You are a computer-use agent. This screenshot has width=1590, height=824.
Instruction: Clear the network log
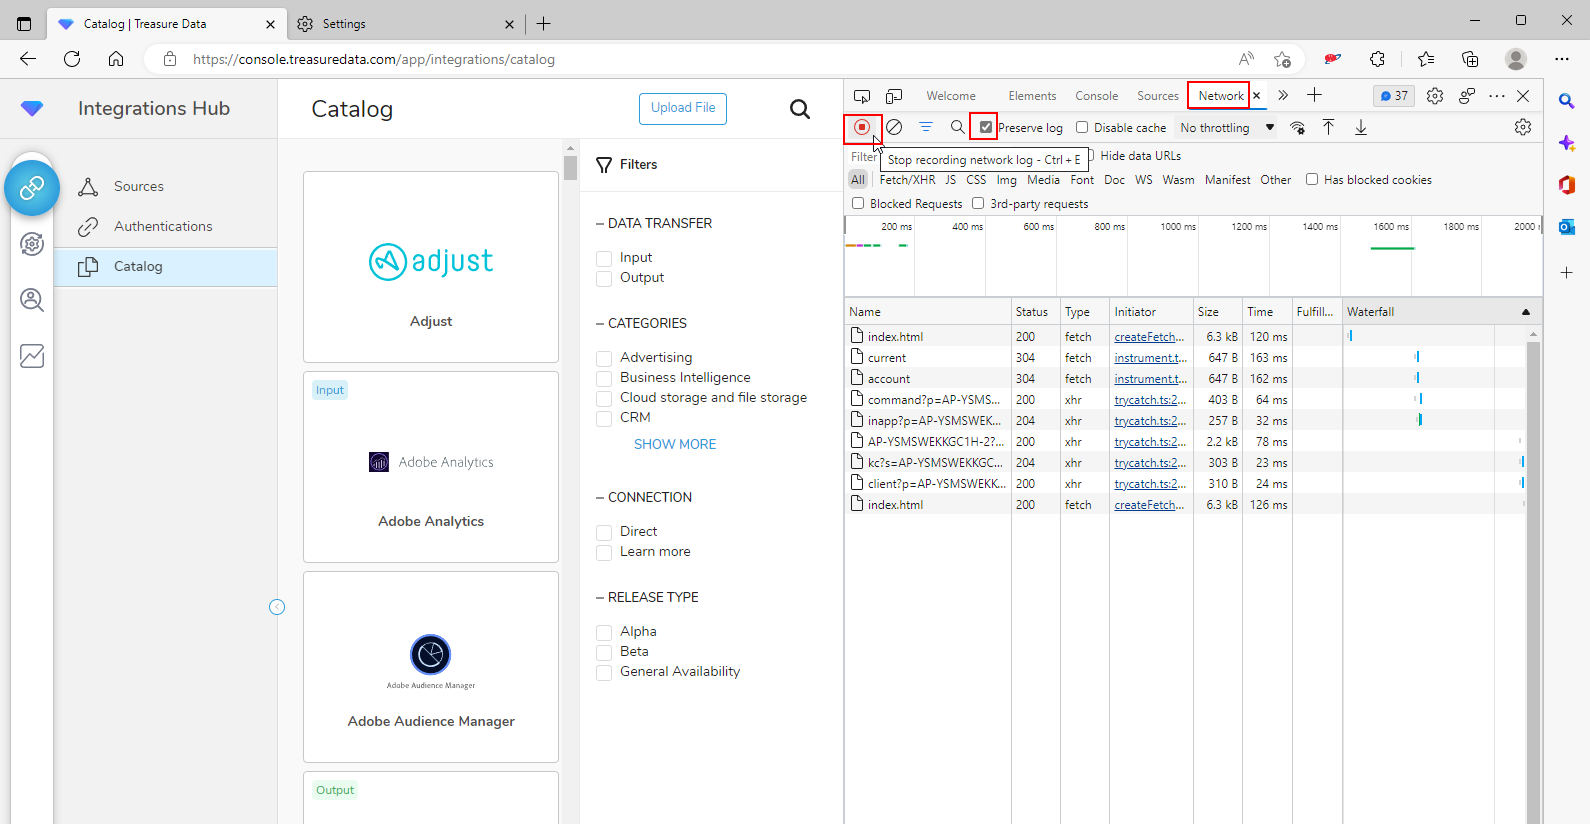(895, 127)
